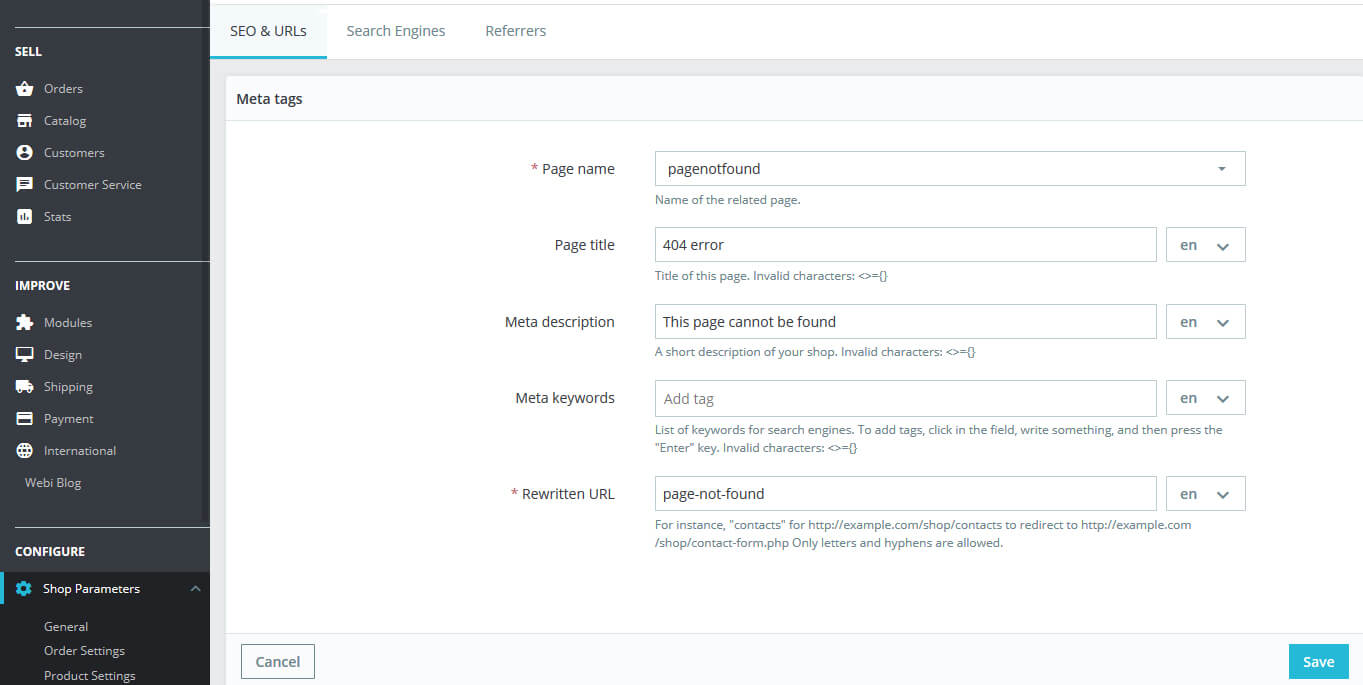Viewport: 1363px width, 685px height.
Task: Switch to the Search Engines tab
Action: 396,31
